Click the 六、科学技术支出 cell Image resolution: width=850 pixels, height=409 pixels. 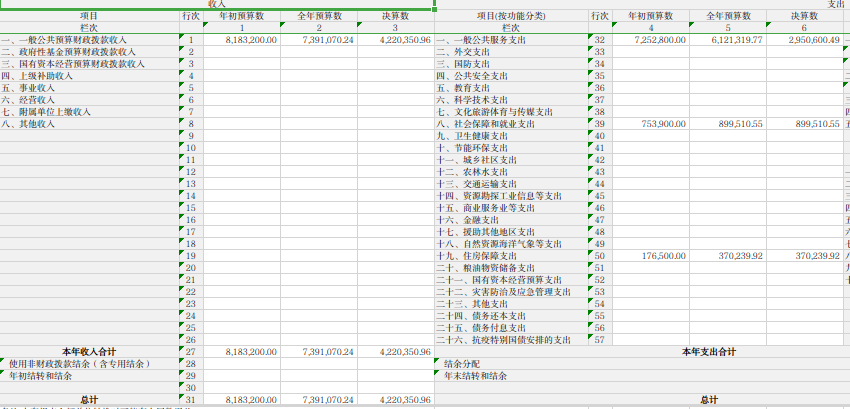point(511,100)
